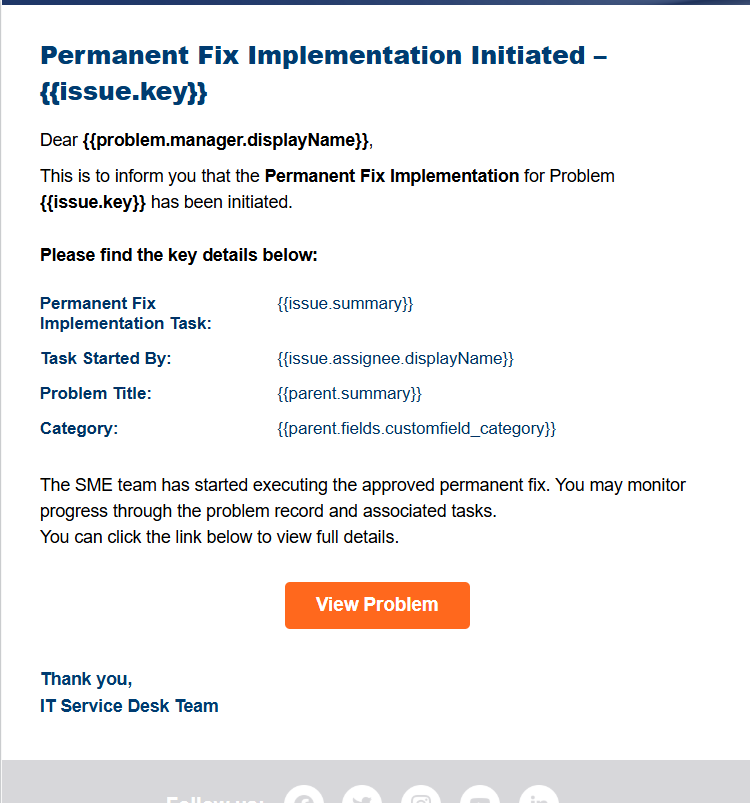Open the YouTube icon in footer
This screenshot has height=803, width=750.
(480, 798)
